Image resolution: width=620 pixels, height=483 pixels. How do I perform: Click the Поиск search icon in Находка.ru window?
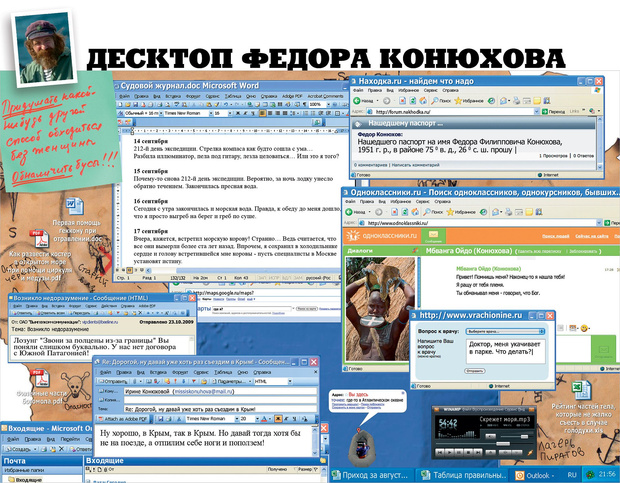click(441, 101)
